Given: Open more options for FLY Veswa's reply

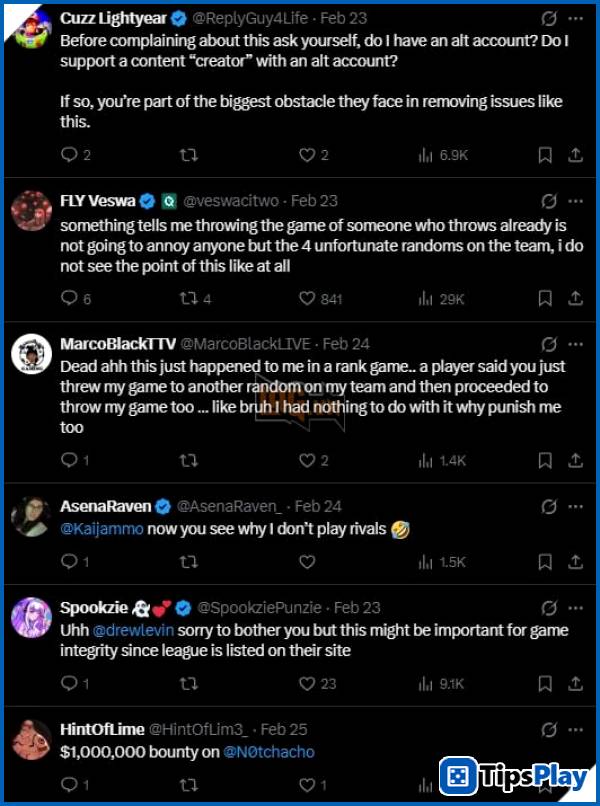Looking at the screenshot, I should point(575,198).
